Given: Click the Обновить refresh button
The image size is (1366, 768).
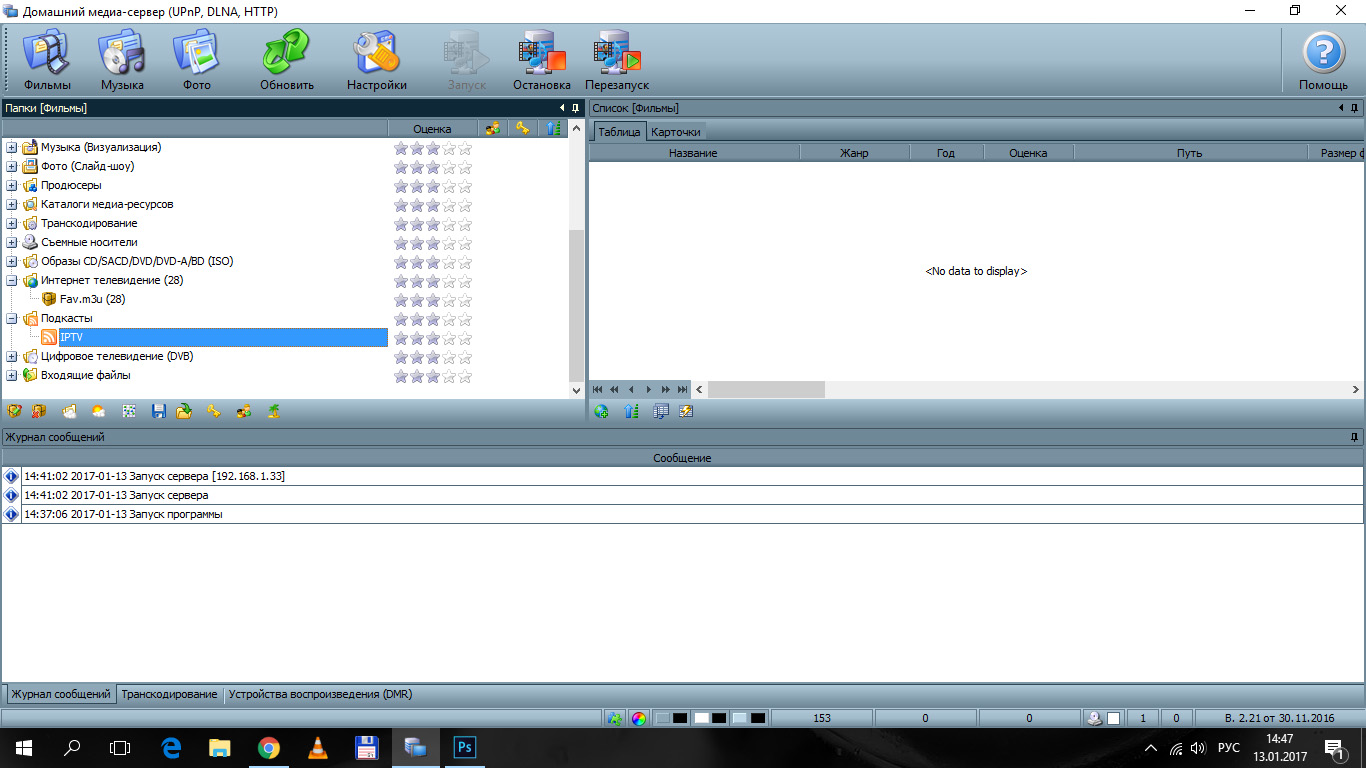Looking at the screenshot, I should tap(287, 60).
